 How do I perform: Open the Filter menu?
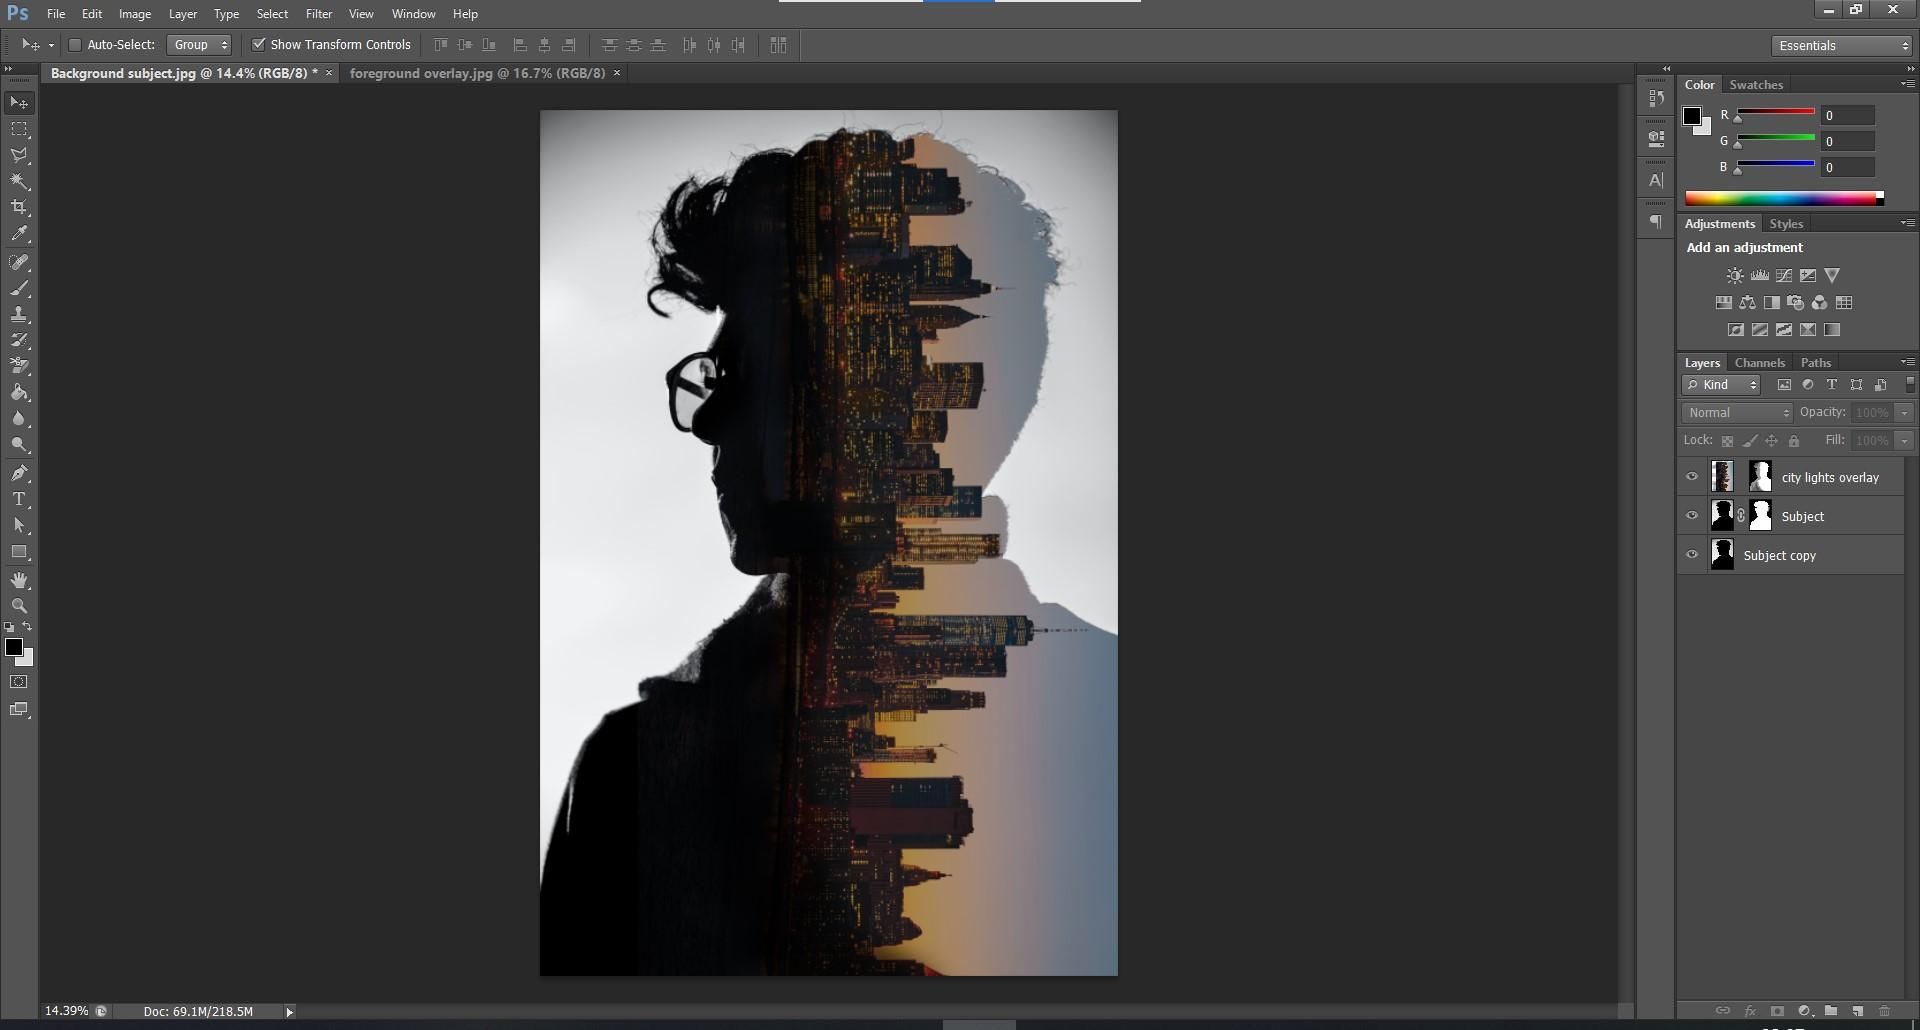318,13
